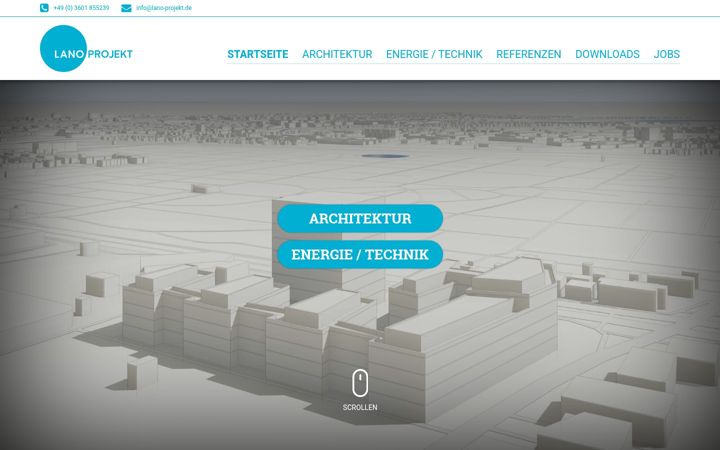Click the mouse scroll icon

[x=360, y=383]
